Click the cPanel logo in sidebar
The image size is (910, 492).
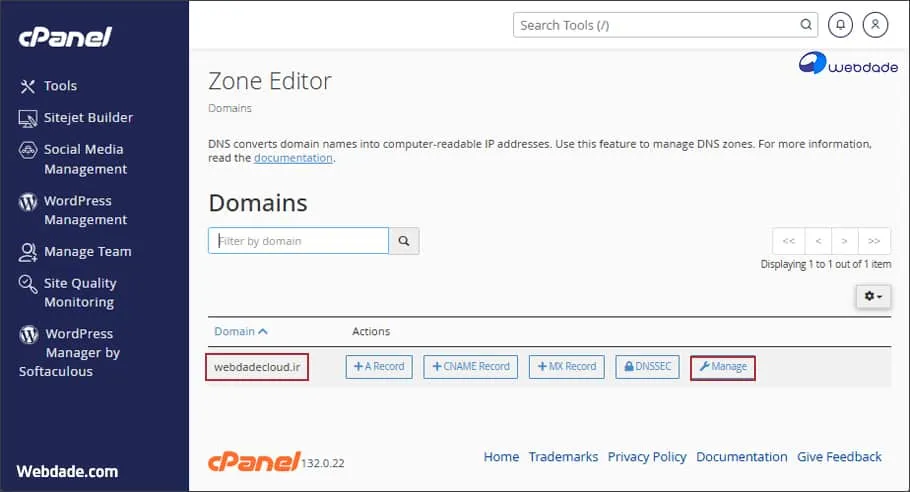click(66, 38)
